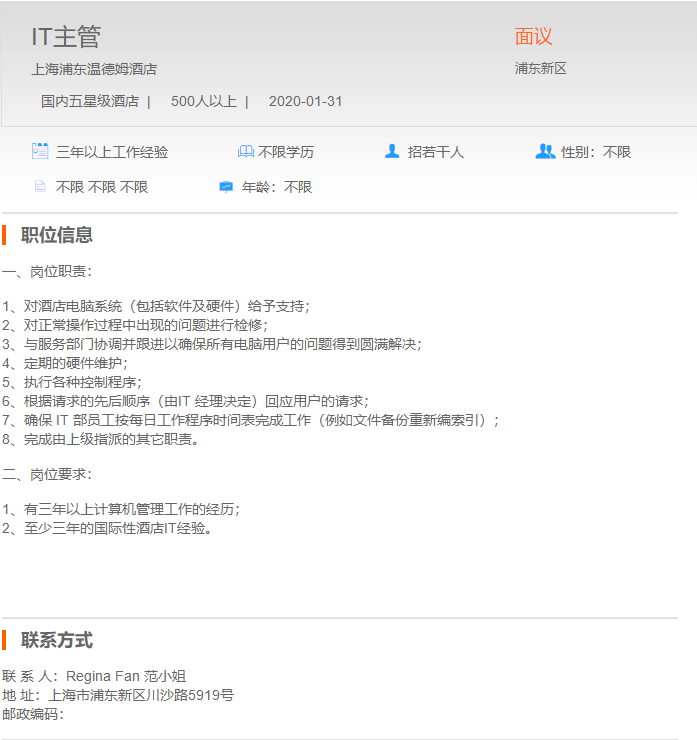Click the 职位信息 section heading
The height and width of the screenshot is (740, 697).
click(57, 235)
